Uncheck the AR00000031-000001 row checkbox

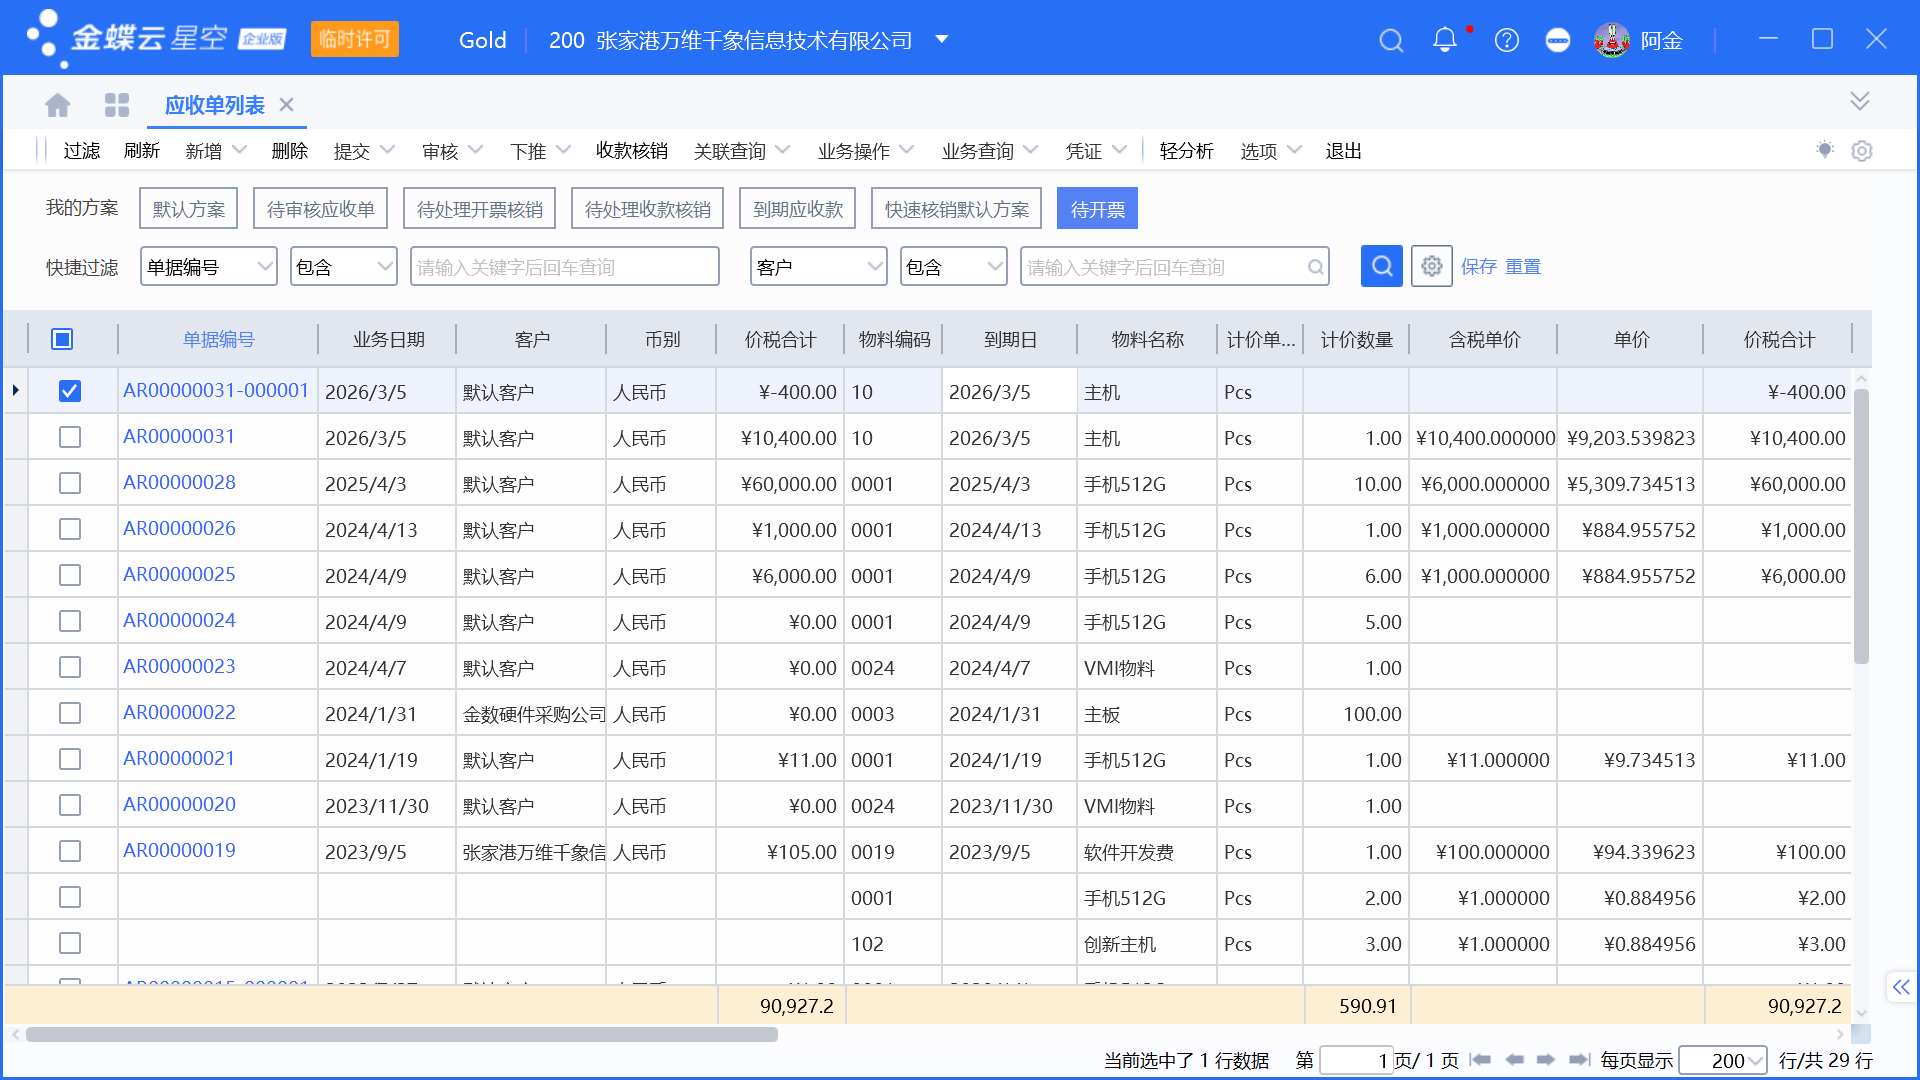coord(70,391)
